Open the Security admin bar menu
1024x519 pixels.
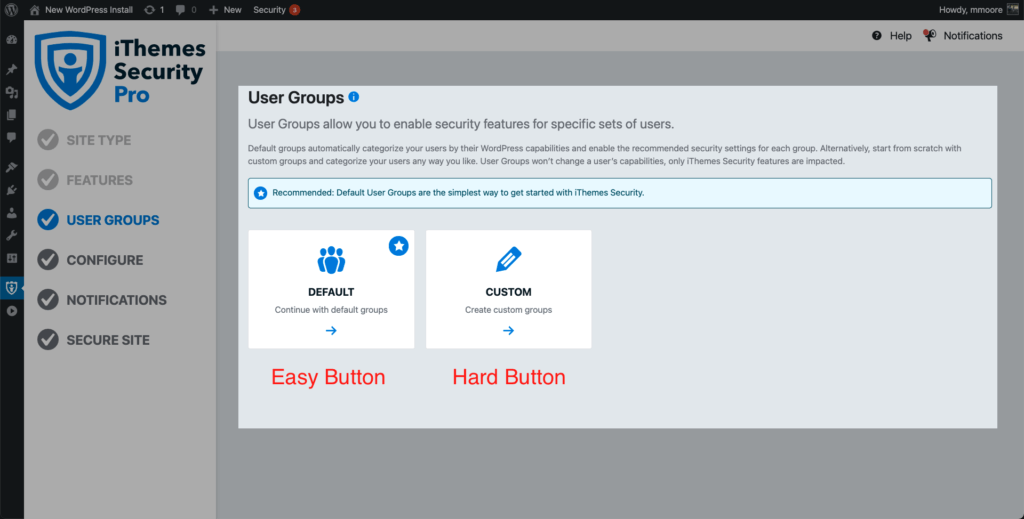pyautogui.click(x=269, y=10)
